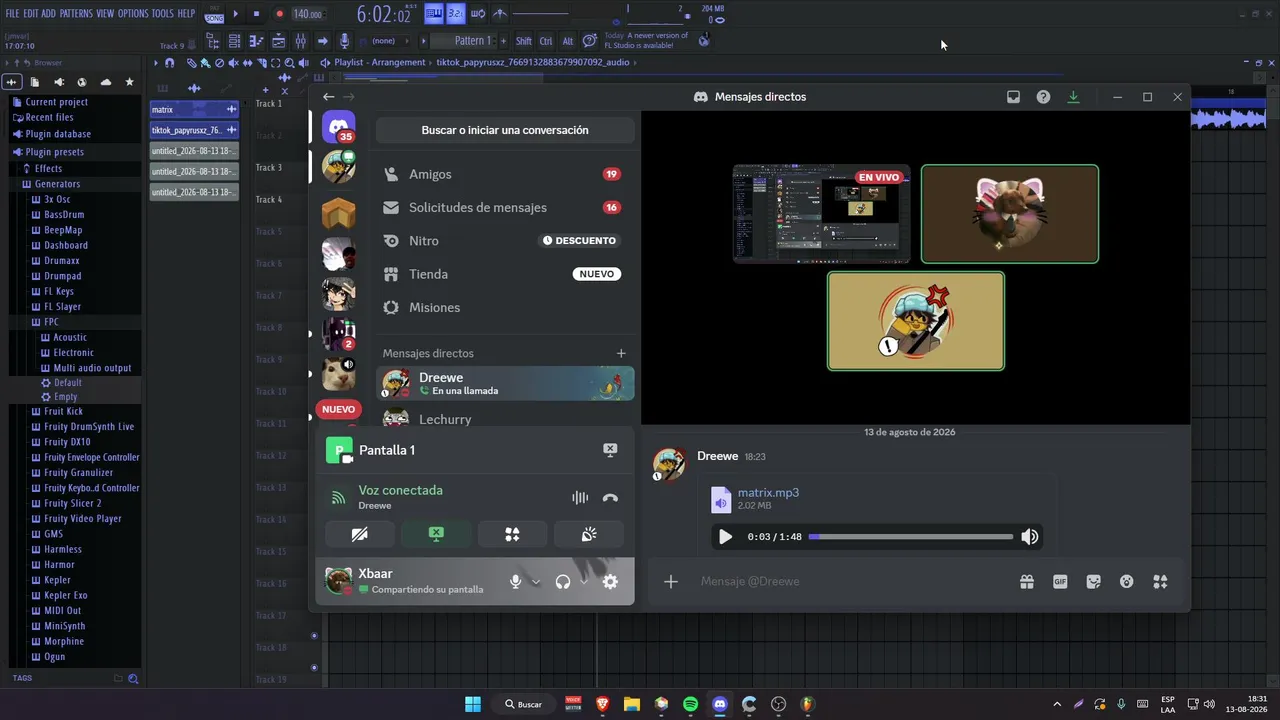The height and width of the screenshot is (720, 1280).
Task: Disconnect the call with the hang-up icon
Action: pyautogui.click(x=610, y=498)
